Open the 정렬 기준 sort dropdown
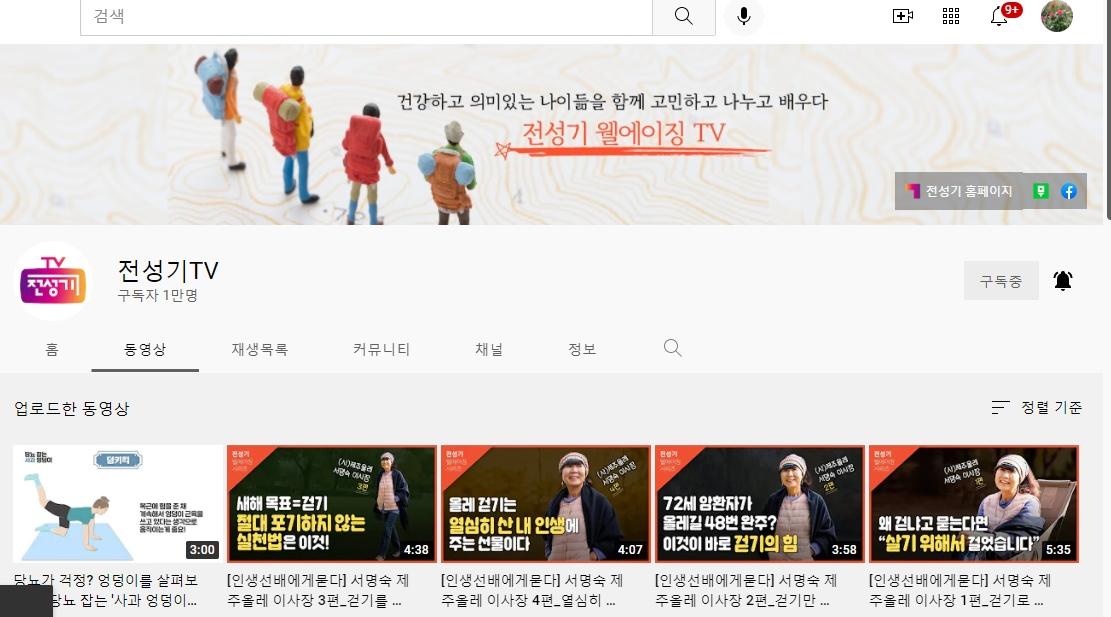 click(x=1037, y=407)
